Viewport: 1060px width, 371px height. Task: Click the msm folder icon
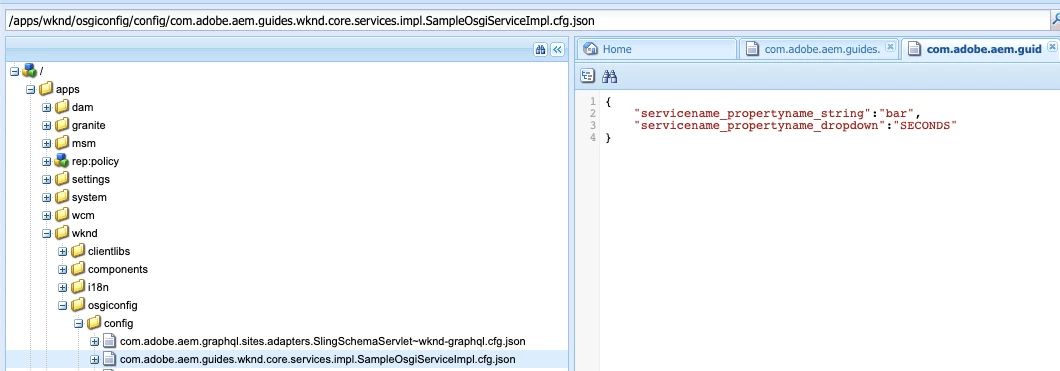coord(62,143)
